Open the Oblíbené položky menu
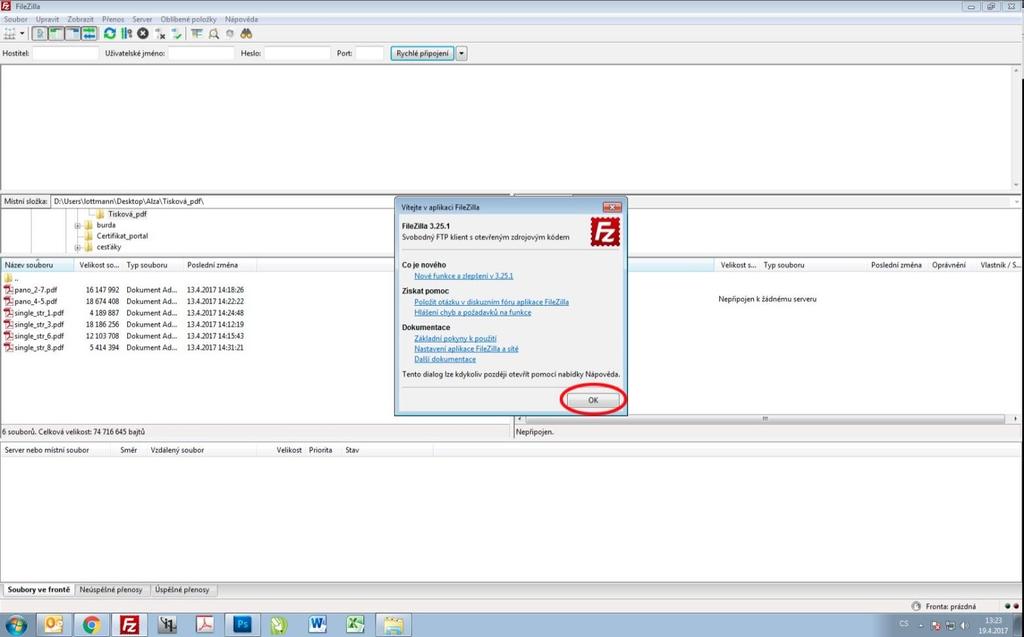 189,19
